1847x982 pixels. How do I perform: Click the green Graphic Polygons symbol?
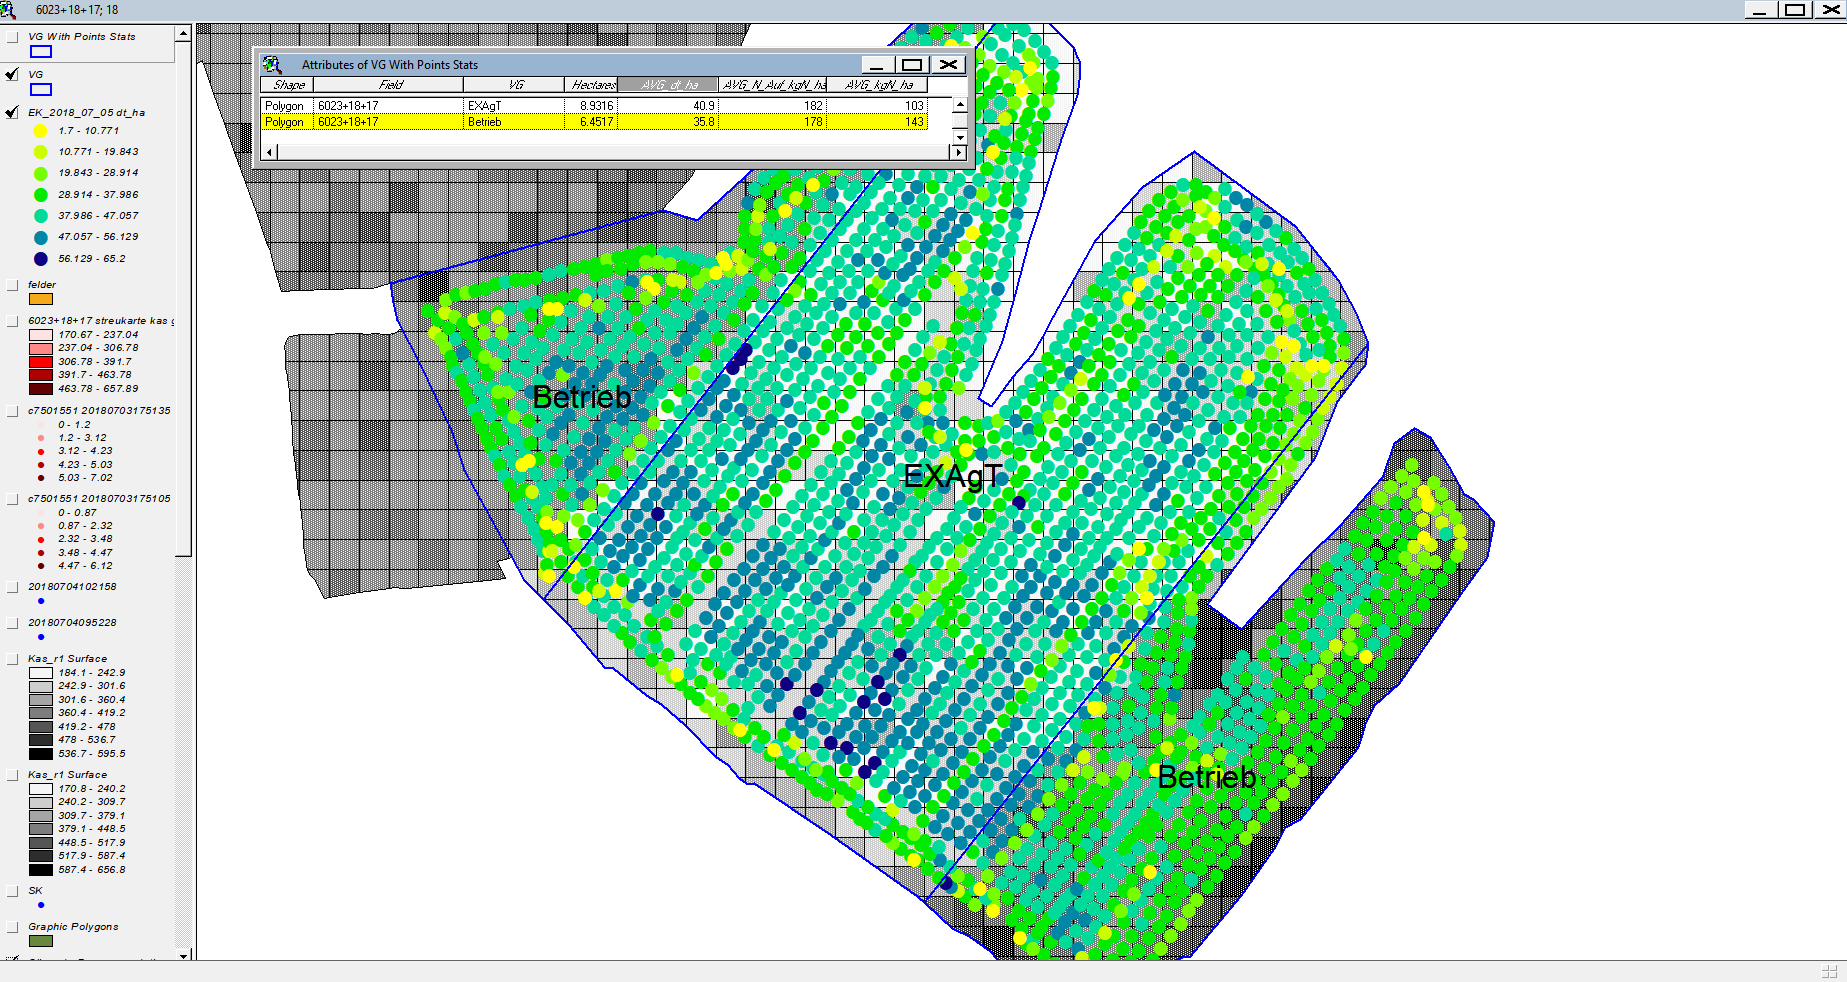click(x=41, y=941)
